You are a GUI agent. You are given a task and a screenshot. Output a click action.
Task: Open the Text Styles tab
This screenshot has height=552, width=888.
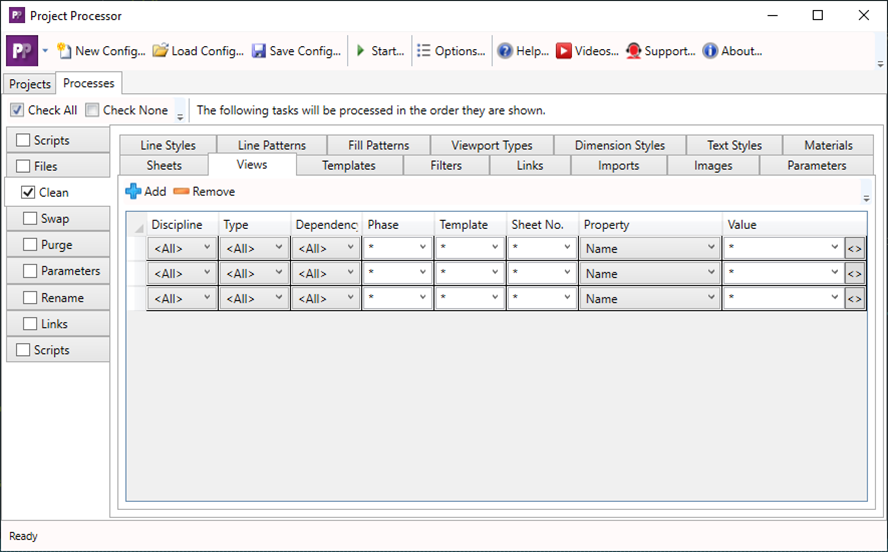(735, 146)
